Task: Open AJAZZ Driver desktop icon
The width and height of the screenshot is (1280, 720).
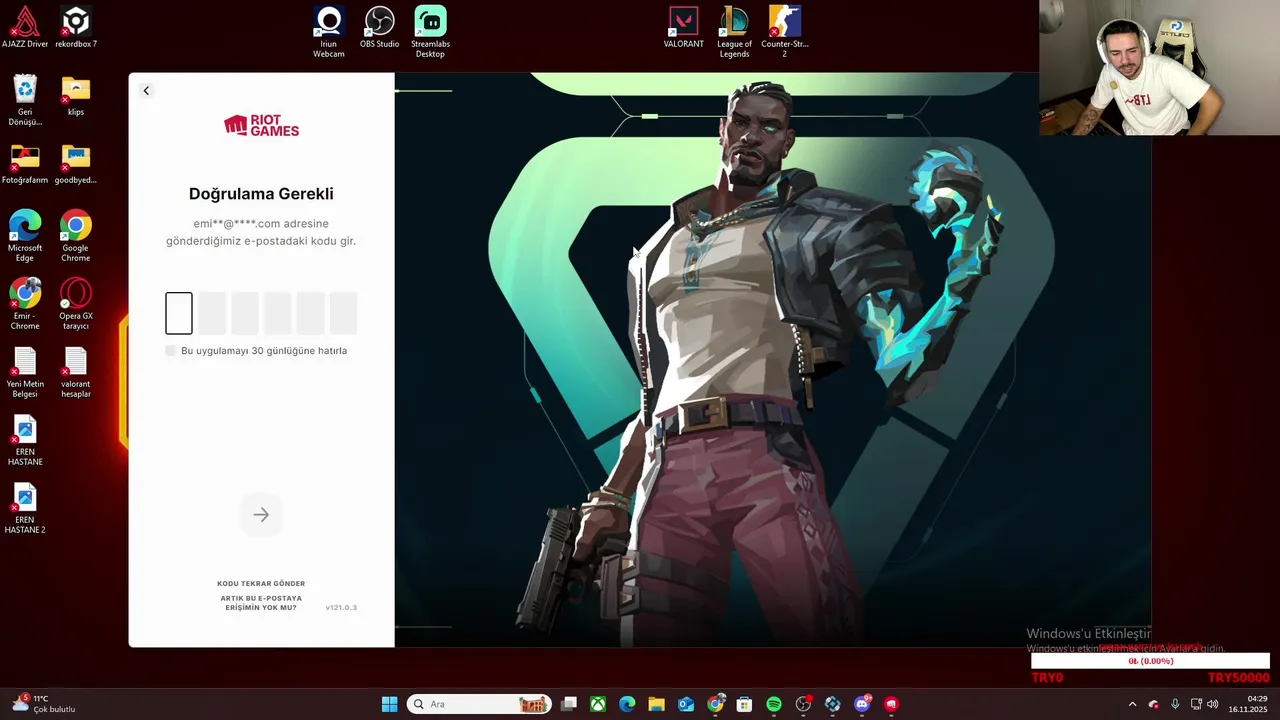Action: (25, 28)
